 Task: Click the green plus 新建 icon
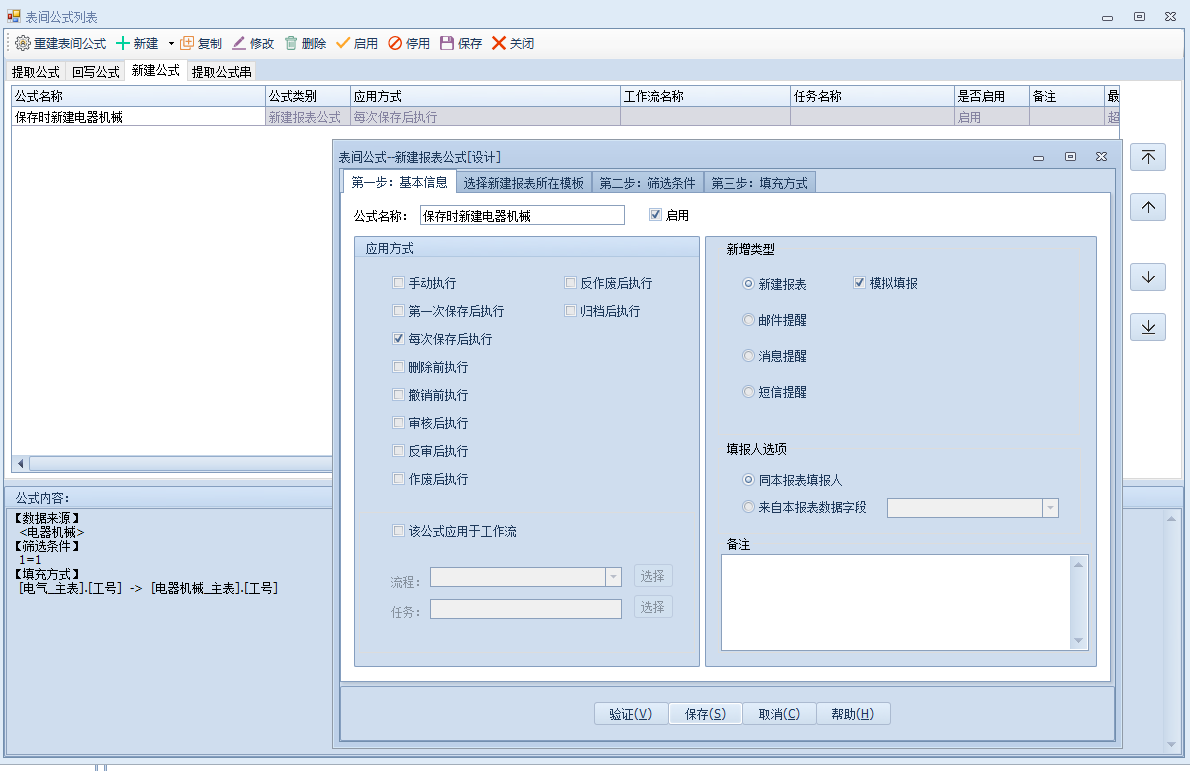[x=123, y=43]
